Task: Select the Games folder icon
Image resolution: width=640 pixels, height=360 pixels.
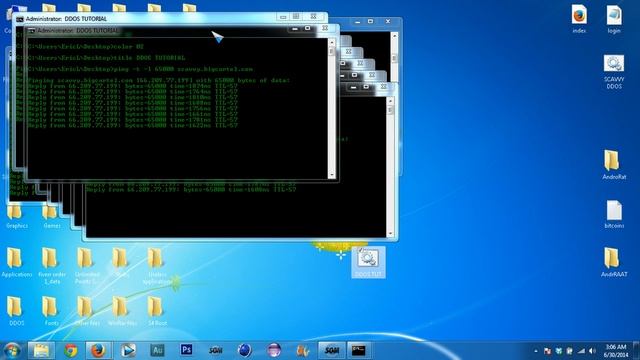Action: (51, 216)
